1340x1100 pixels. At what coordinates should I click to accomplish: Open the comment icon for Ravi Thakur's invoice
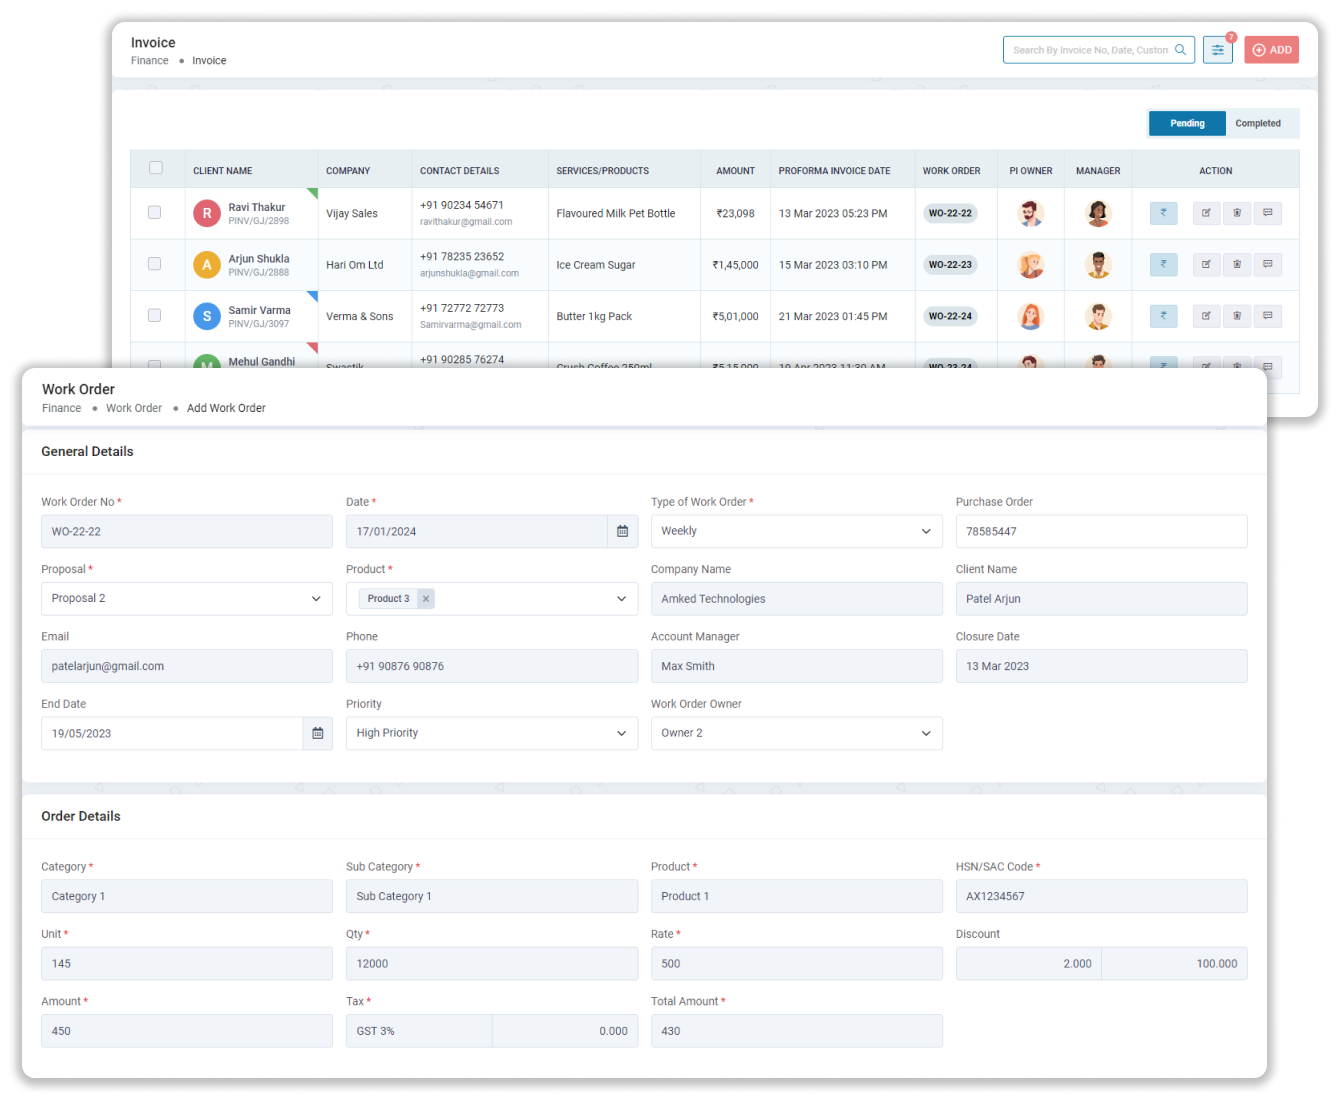tap(1268, 213)
